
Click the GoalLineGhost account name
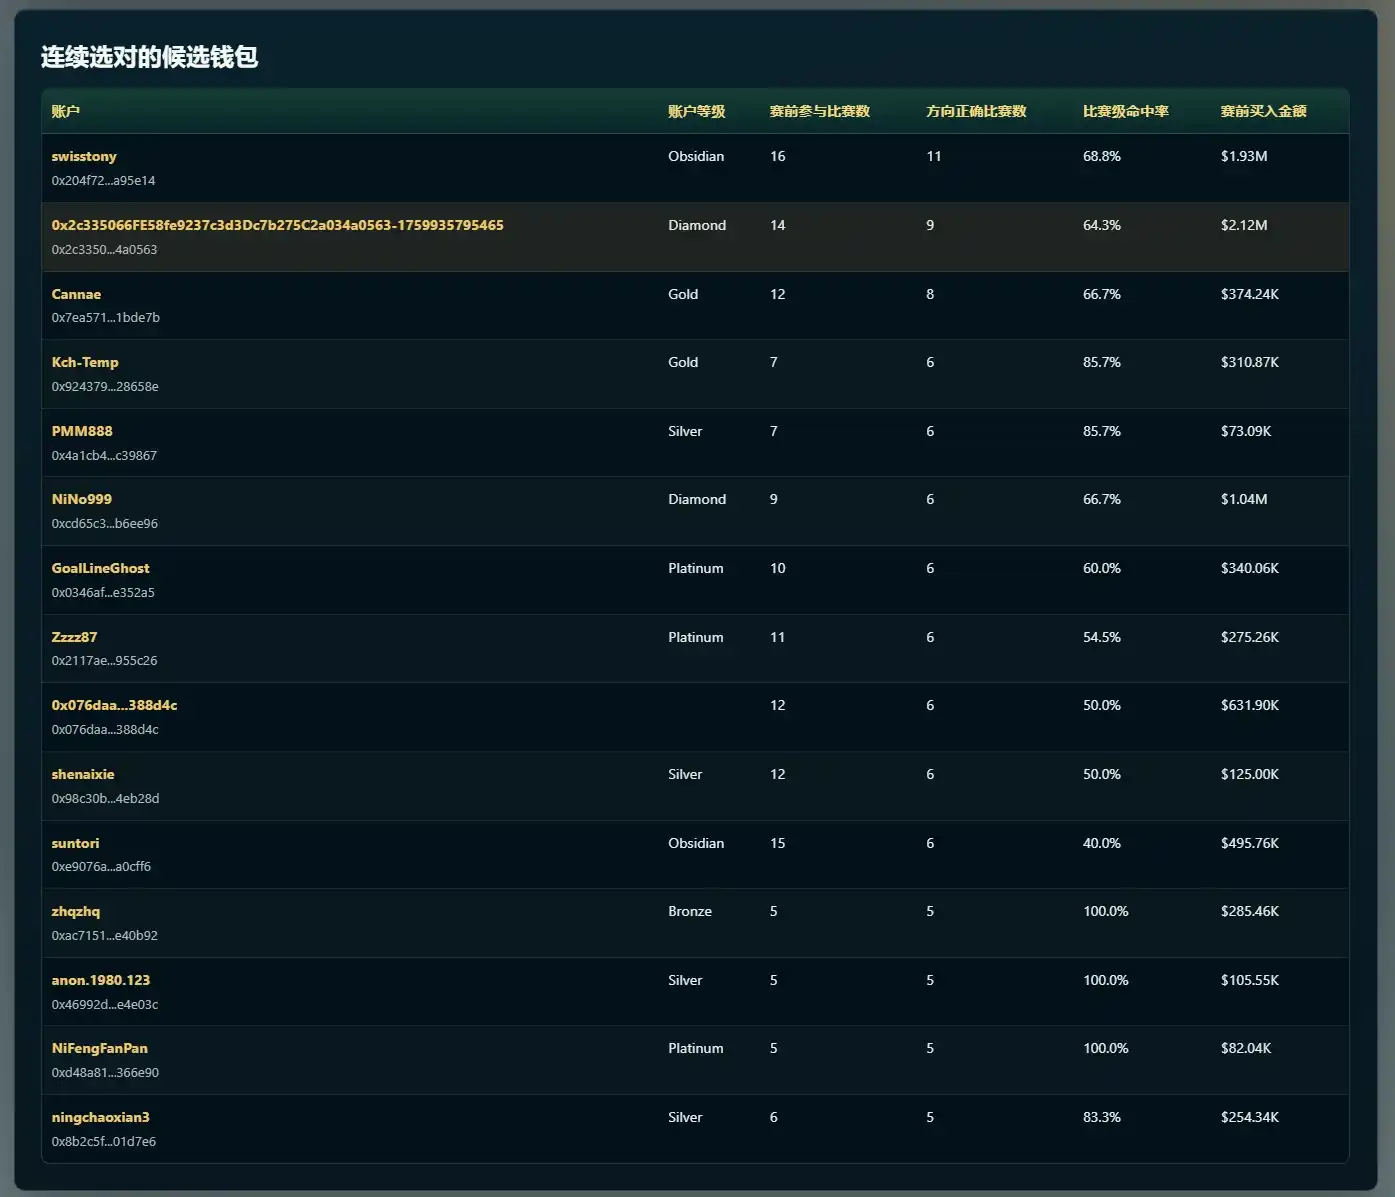100,568
